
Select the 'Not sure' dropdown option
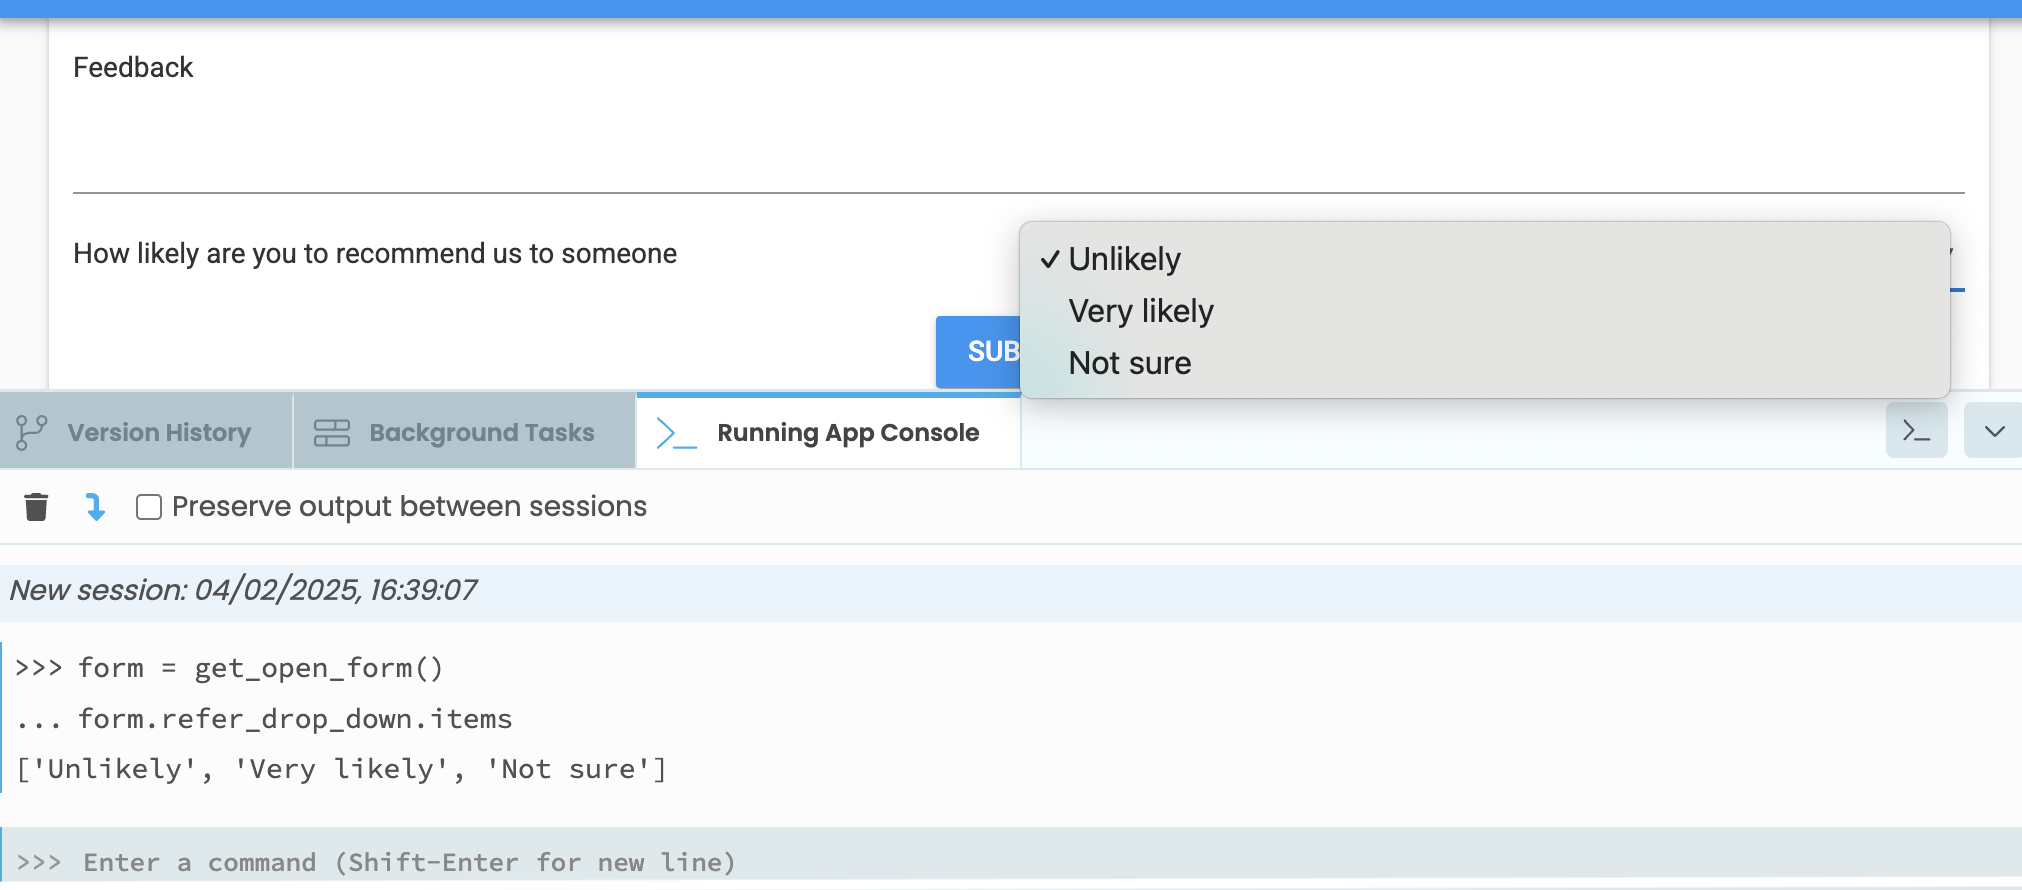[1129, 363]
